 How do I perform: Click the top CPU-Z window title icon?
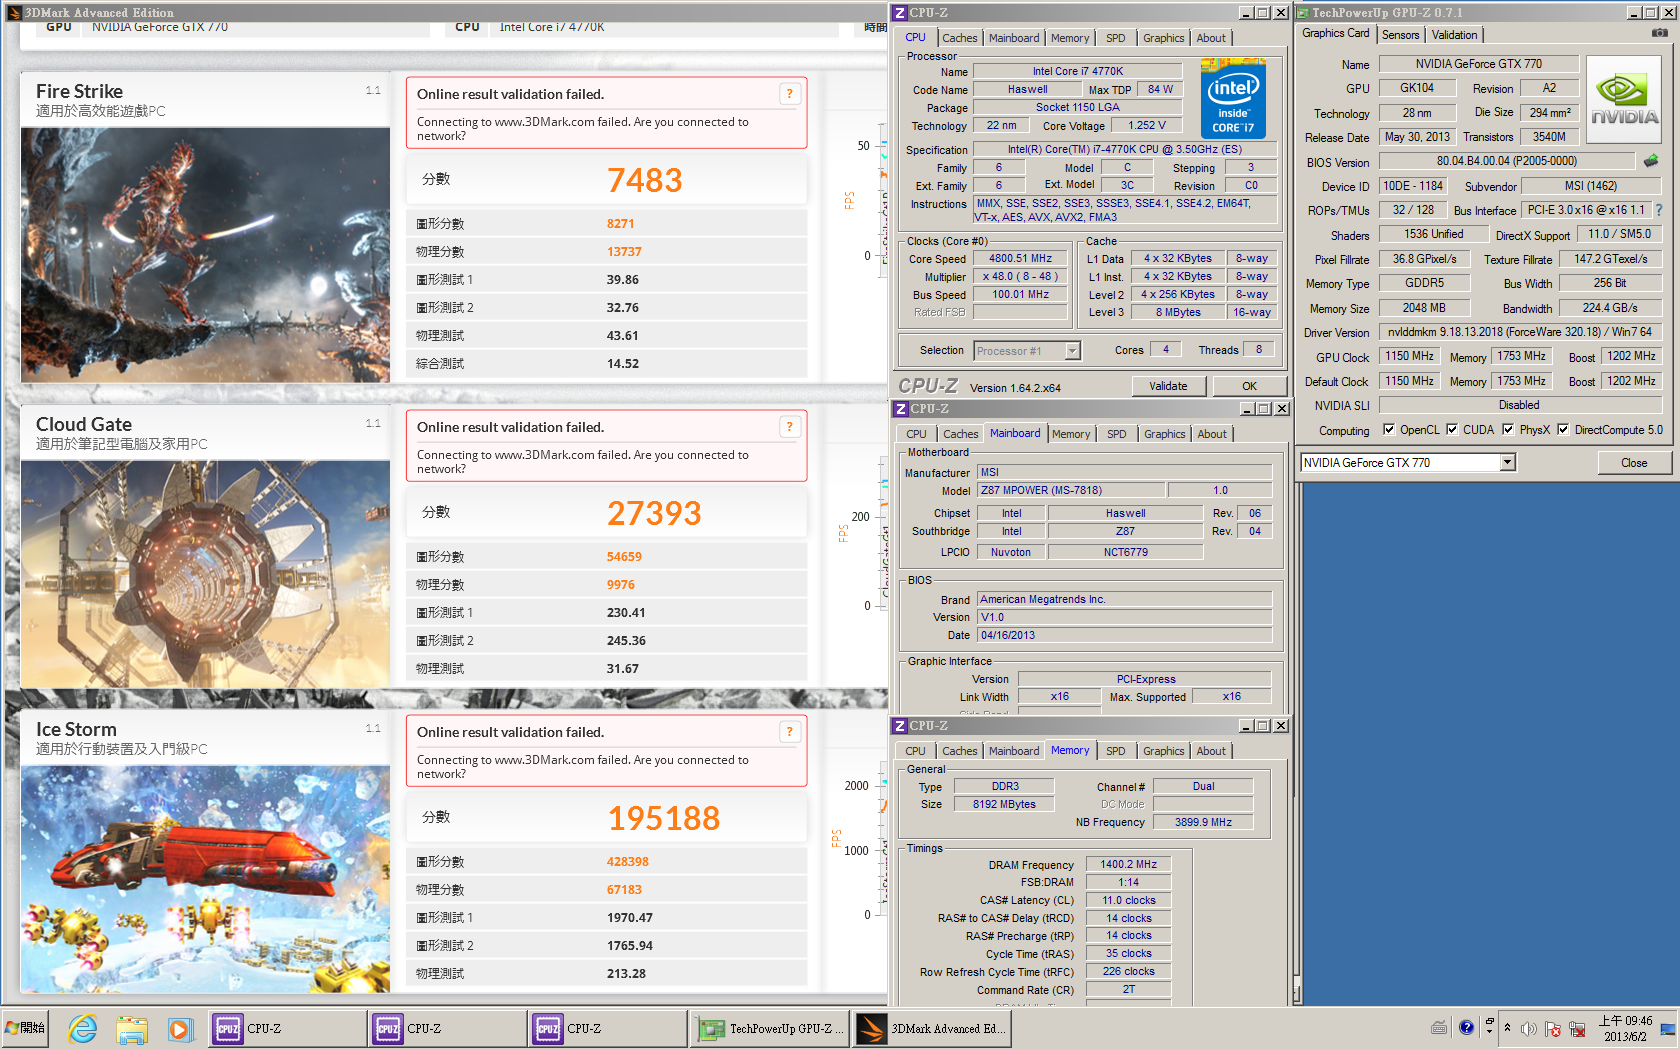pos(901,13)
